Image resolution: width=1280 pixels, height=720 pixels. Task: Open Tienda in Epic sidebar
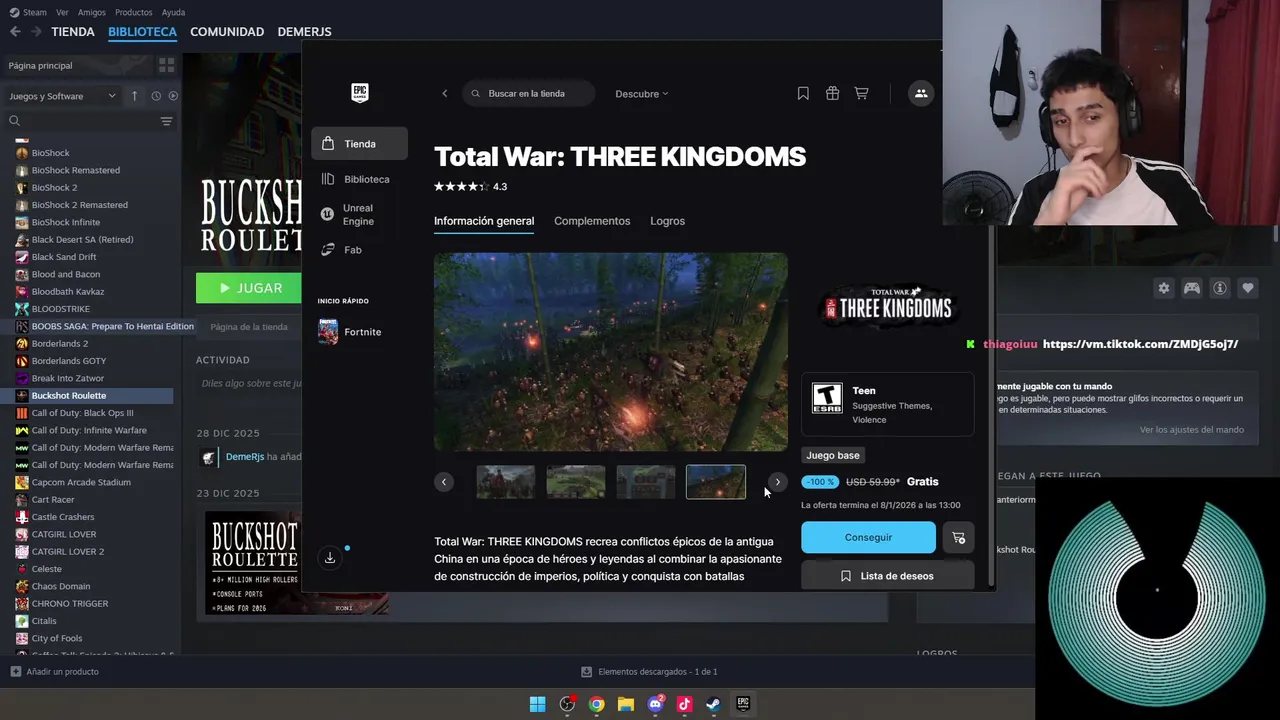click(x=359, y=143)
